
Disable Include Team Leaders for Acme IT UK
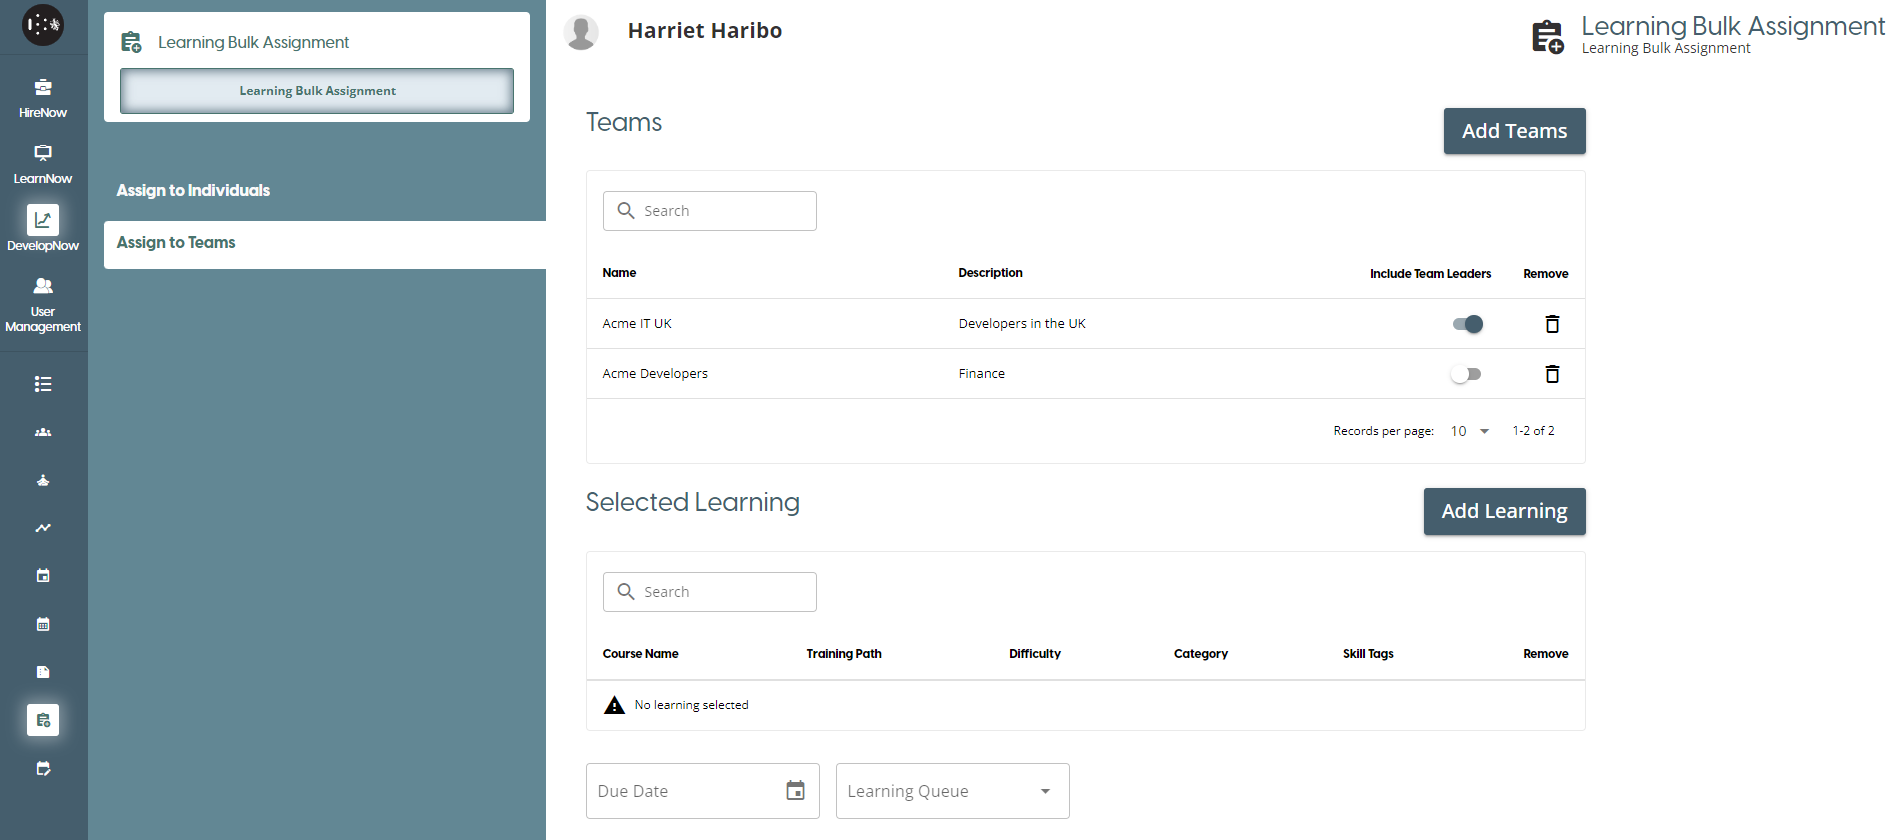(1467, 324)
